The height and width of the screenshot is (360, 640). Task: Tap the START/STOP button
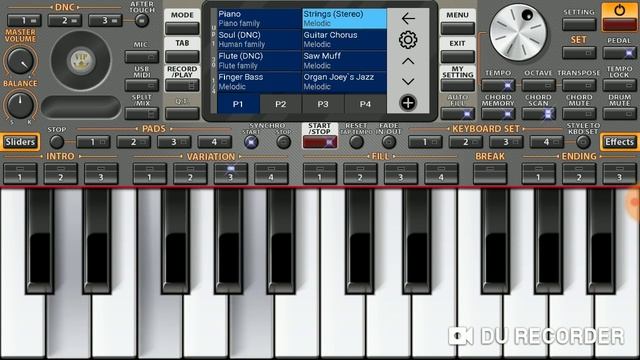pyautogui.click(x=320, y=142)
